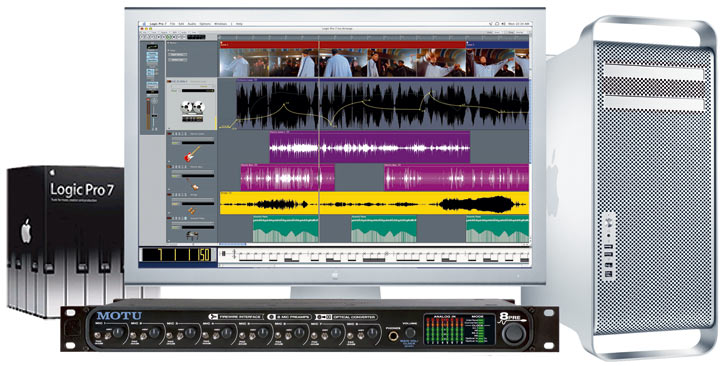Toggle the record button on guitar track
The height and width of the screenshot is (366, 726).
(x=169, y=134)
